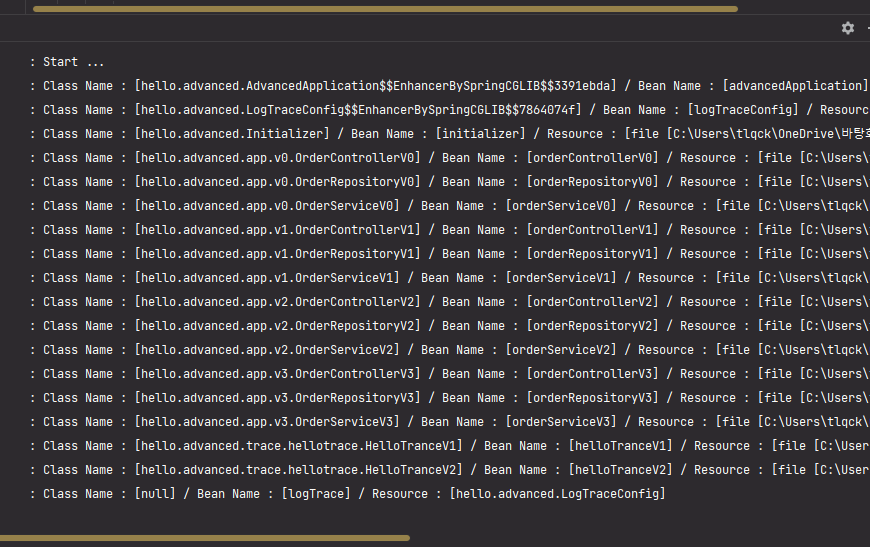Grab the upper horizontal scrollbar thumb

(385, 9)
